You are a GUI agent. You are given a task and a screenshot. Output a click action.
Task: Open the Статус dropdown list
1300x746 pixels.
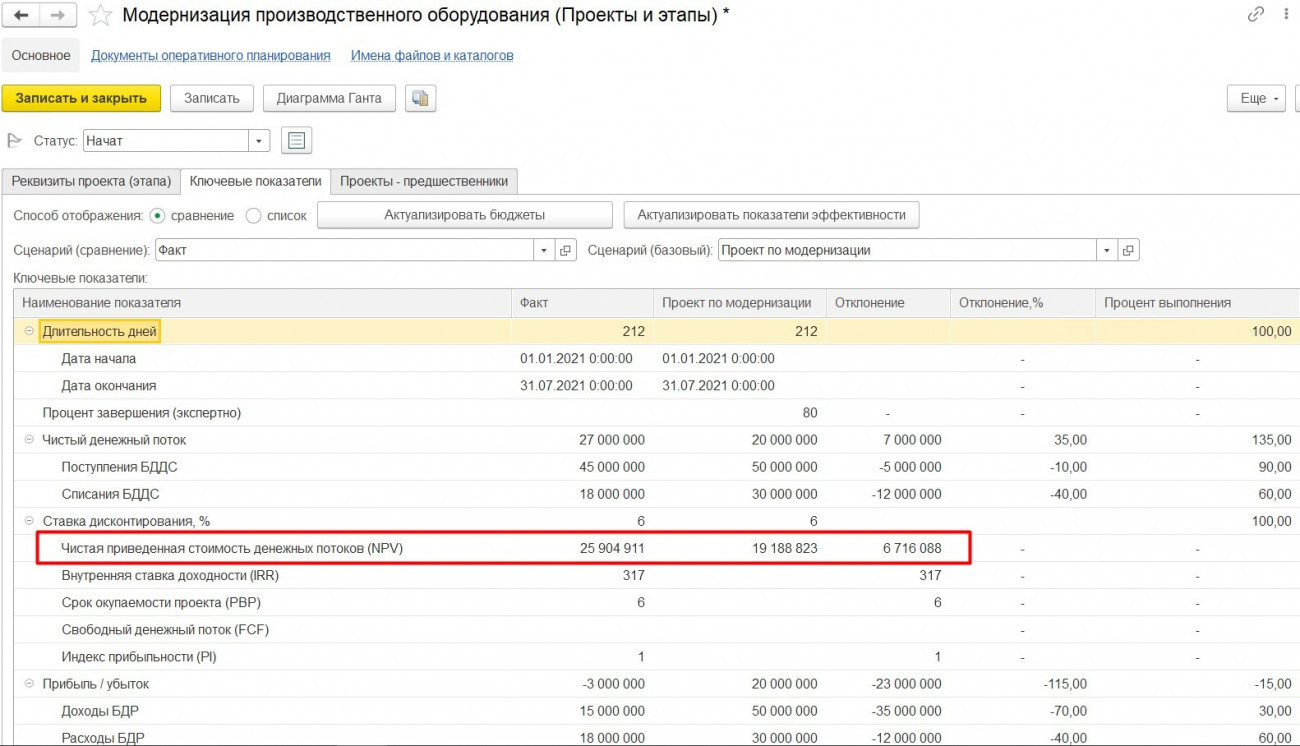[260, 141]
